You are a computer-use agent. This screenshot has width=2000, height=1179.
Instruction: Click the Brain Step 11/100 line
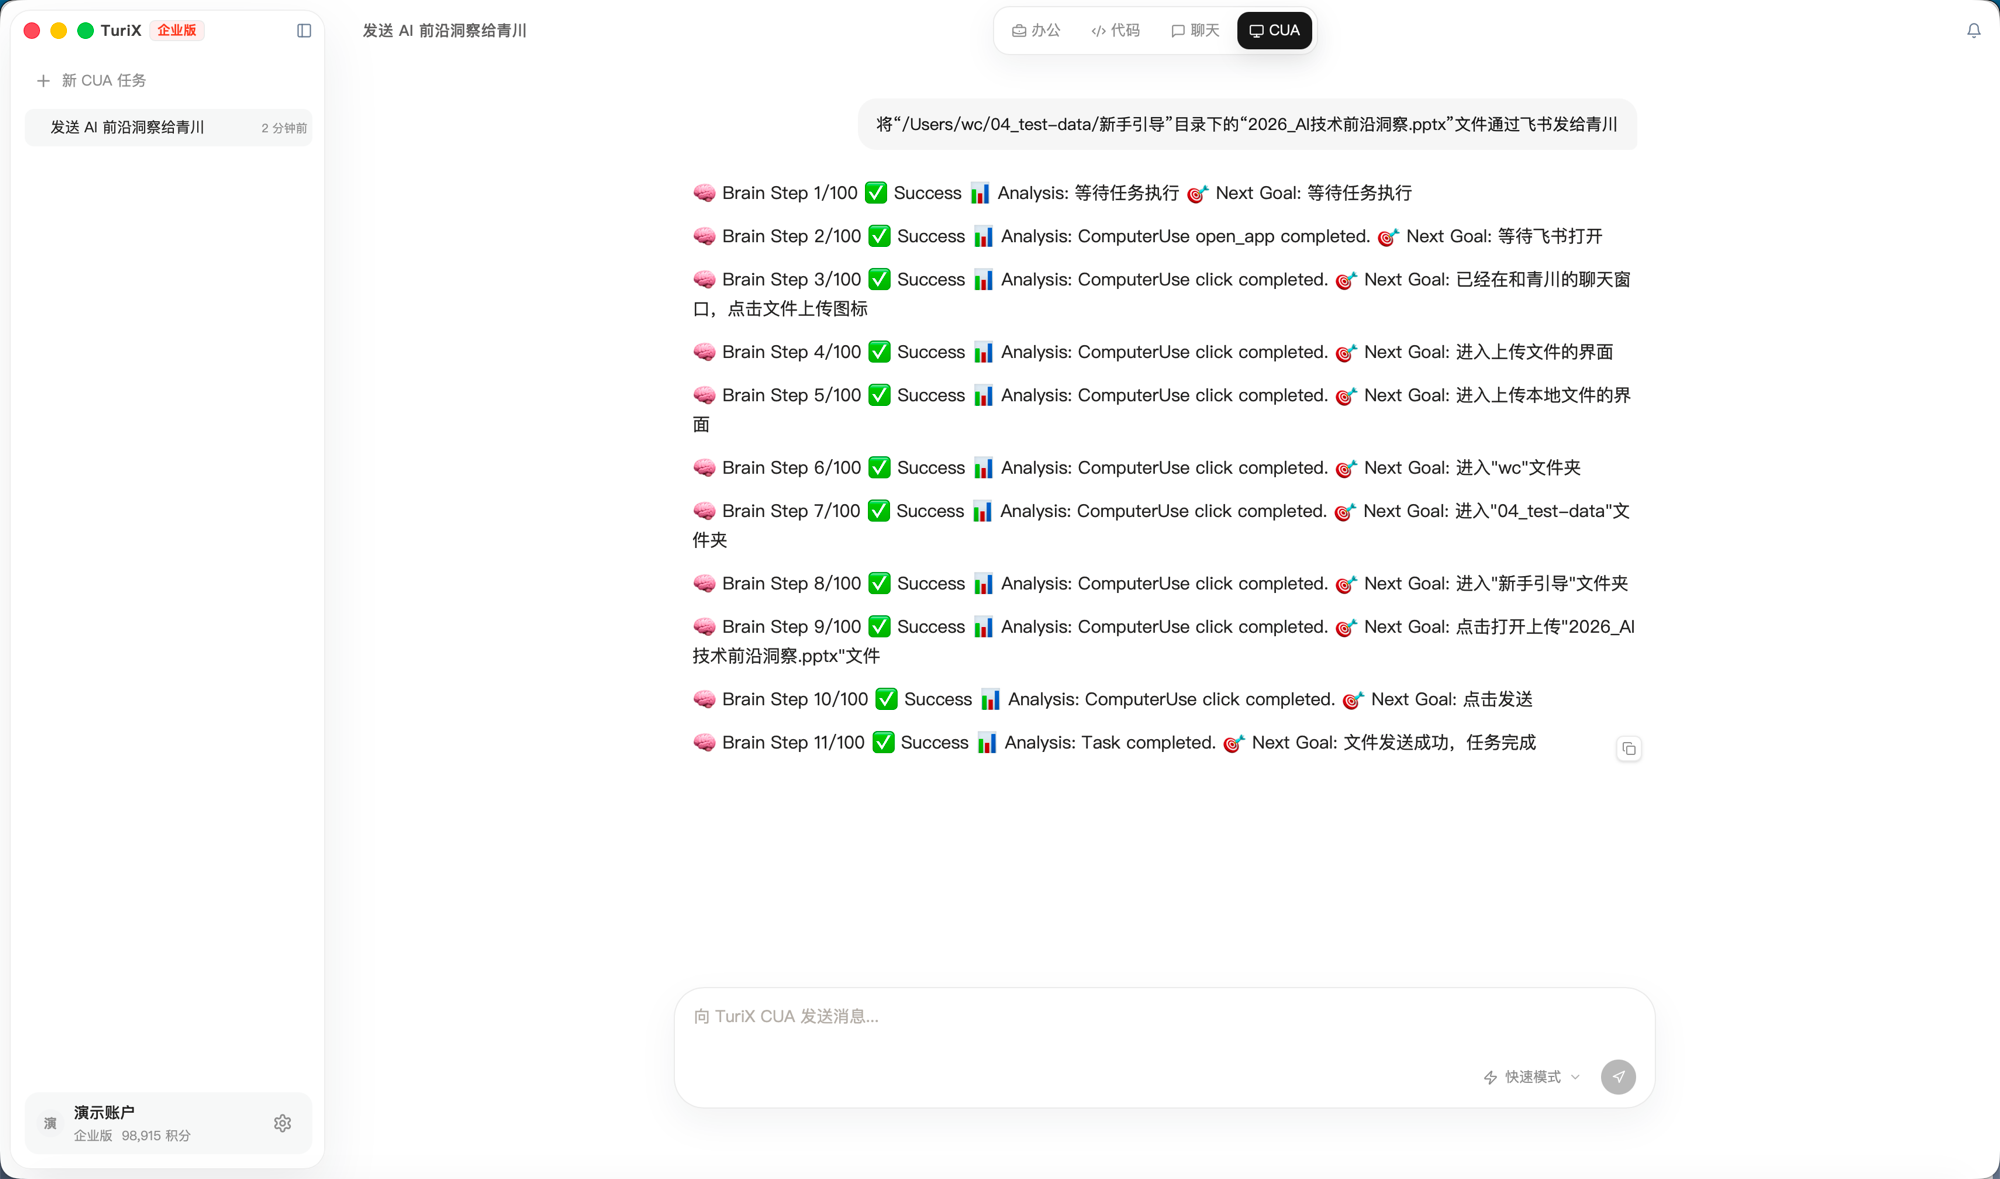pos(1114,742)
